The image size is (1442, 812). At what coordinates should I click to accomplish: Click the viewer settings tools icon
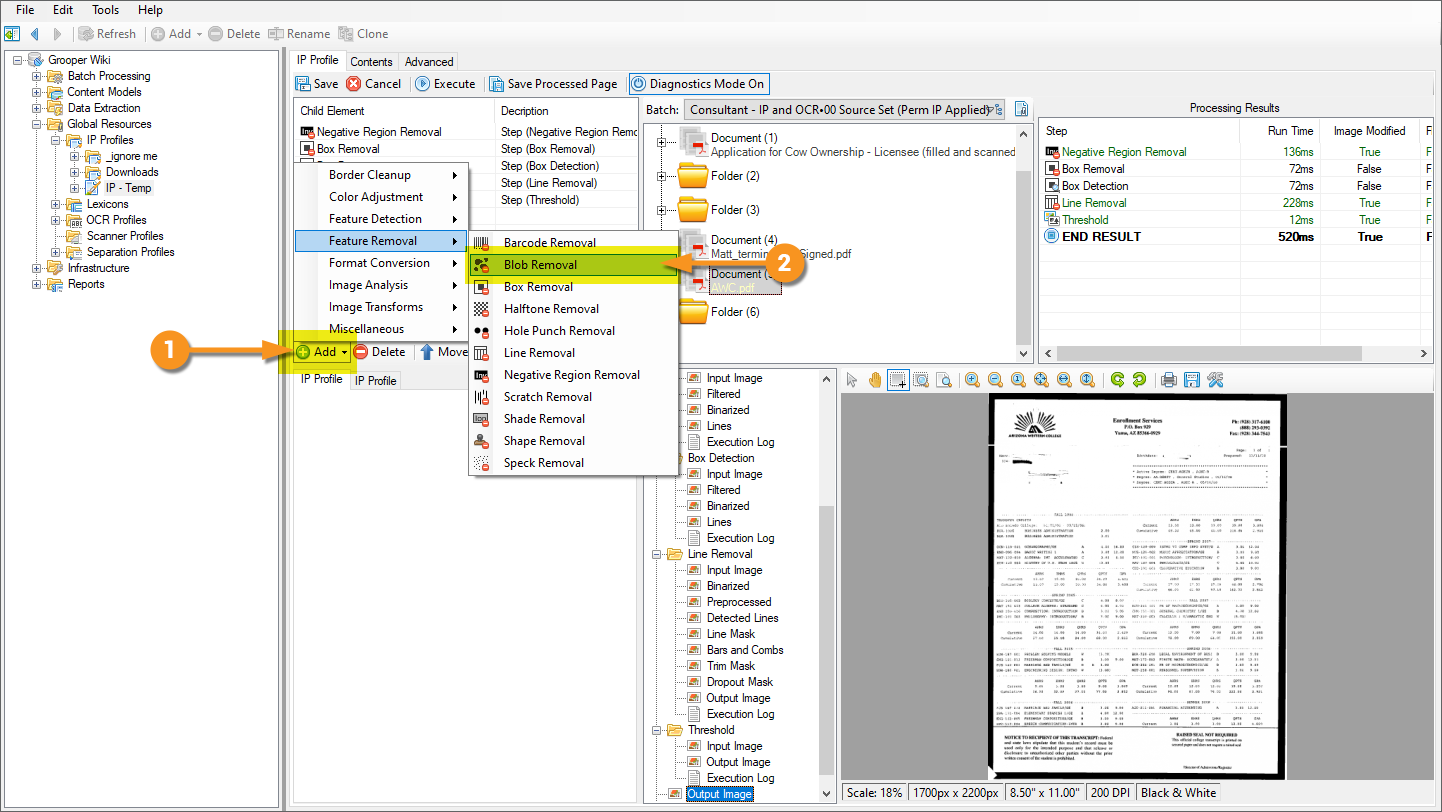(1215, 380)
